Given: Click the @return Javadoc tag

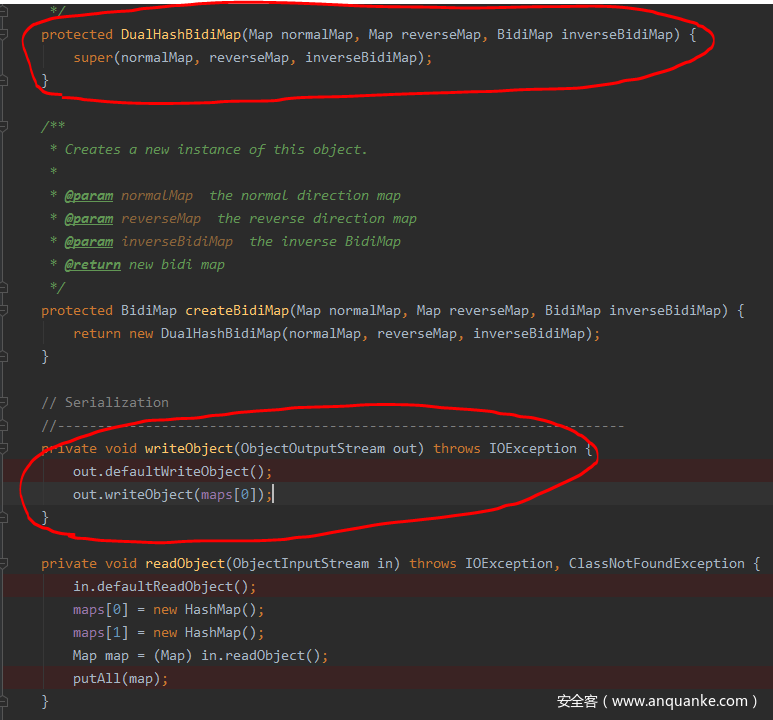Looking at the screenshot, I should [92, 265].
